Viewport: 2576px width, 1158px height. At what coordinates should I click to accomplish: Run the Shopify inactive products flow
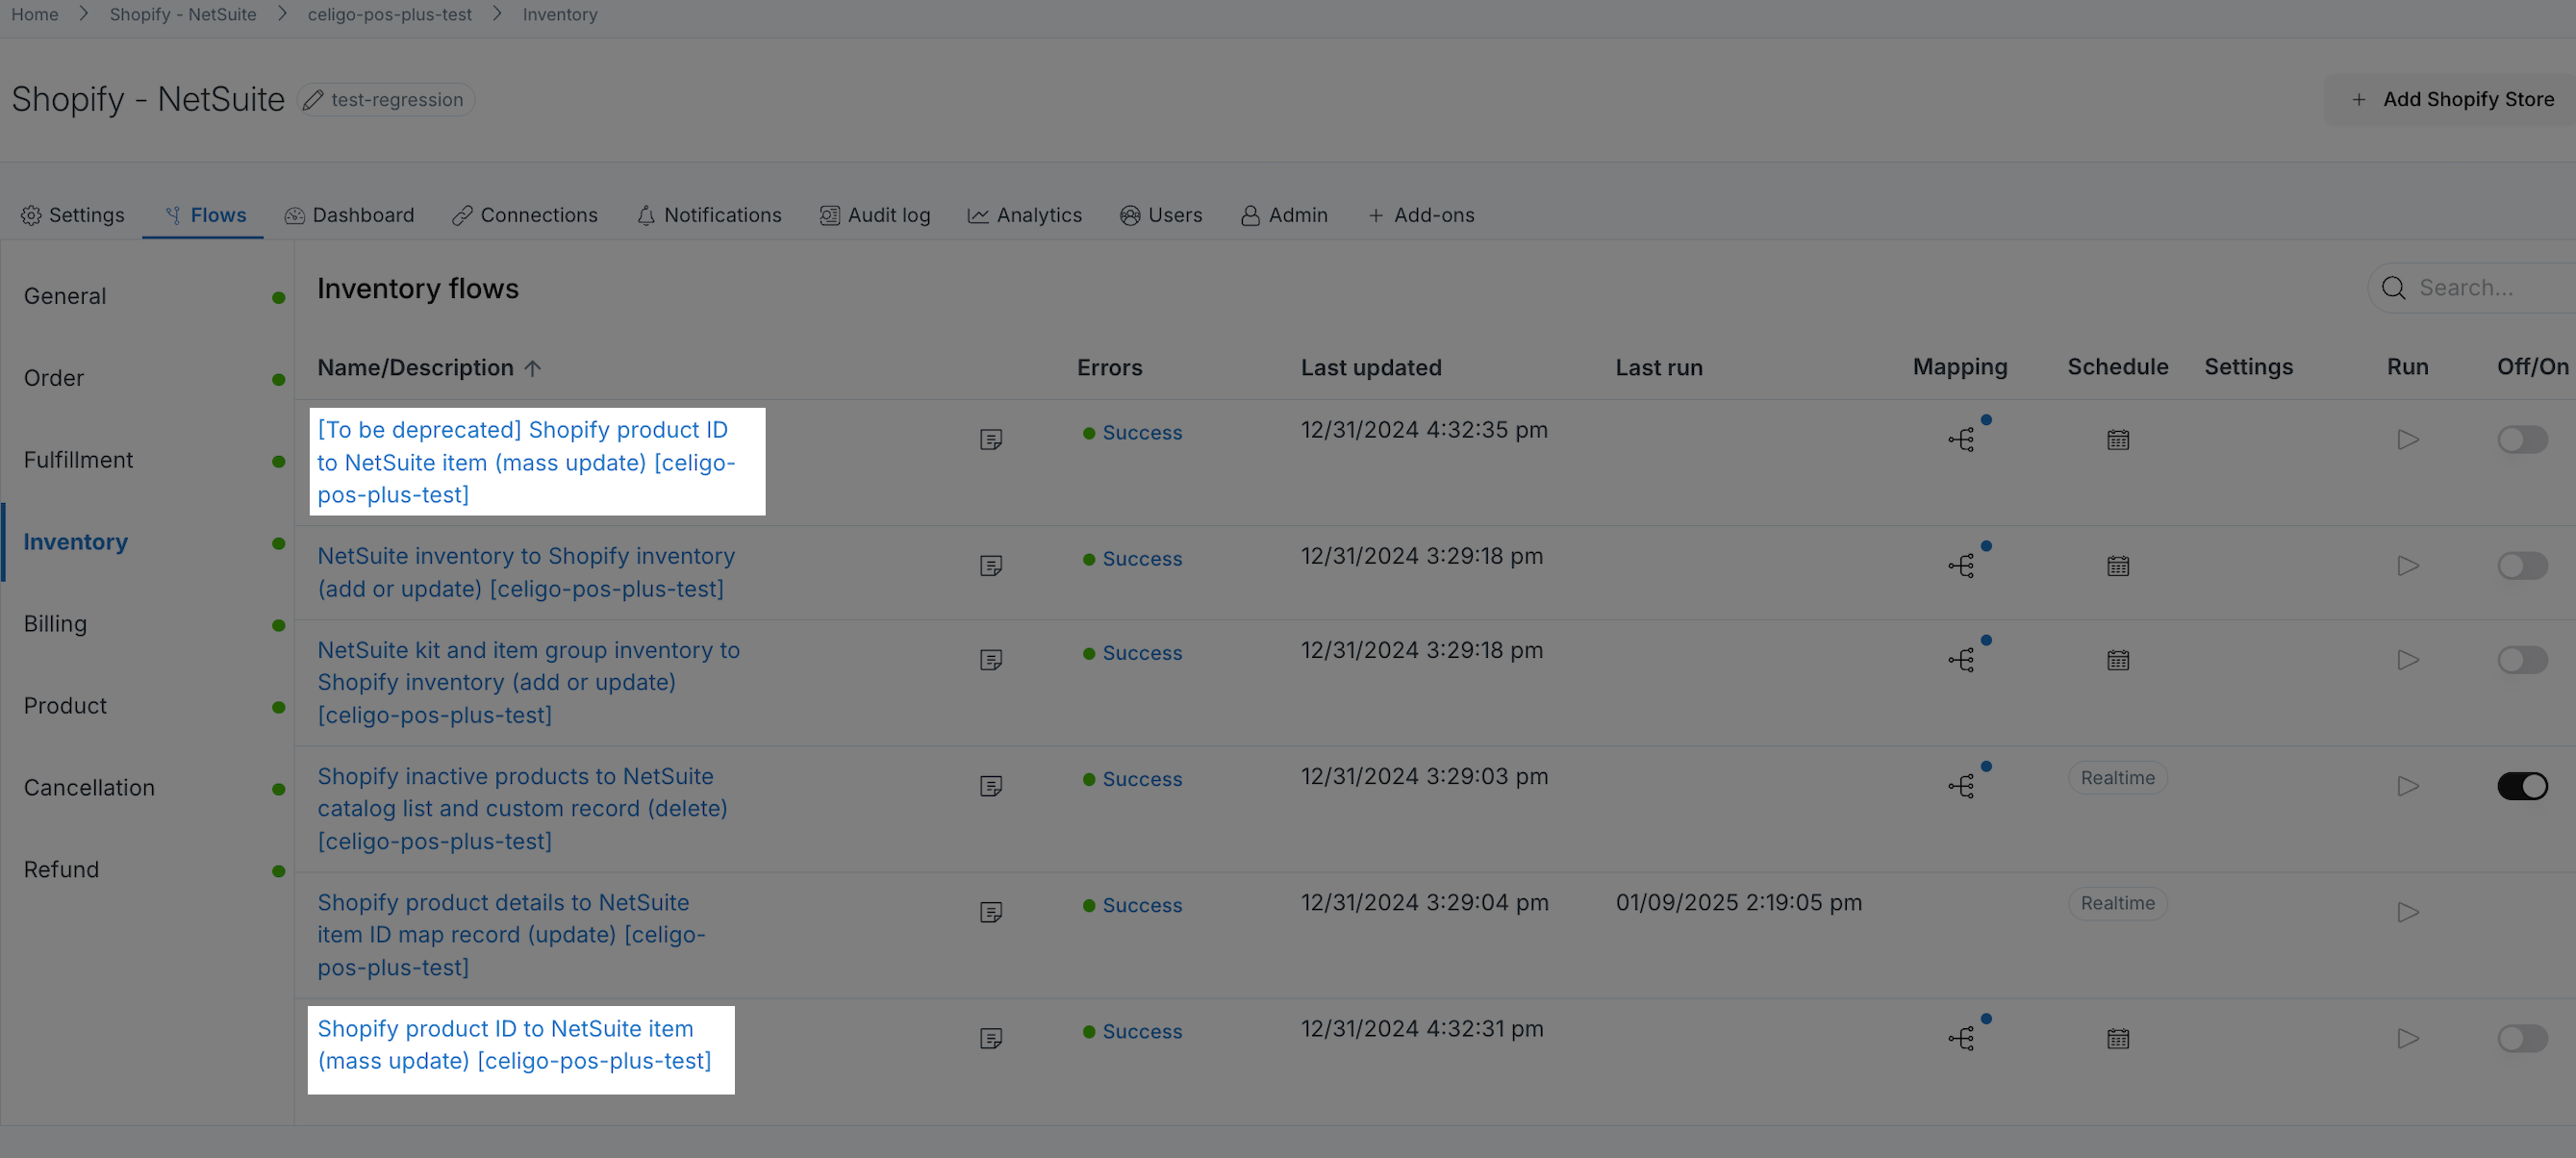pyautogui.click(x=2408, y=786)
